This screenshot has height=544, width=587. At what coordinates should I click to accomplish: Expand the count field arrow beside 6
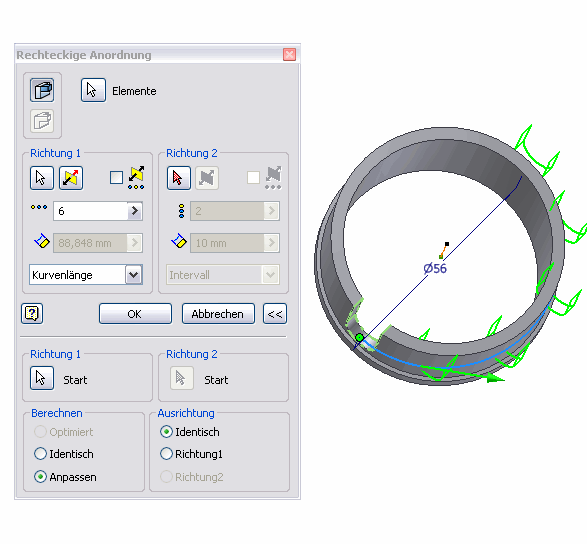(x=135, y=211)
